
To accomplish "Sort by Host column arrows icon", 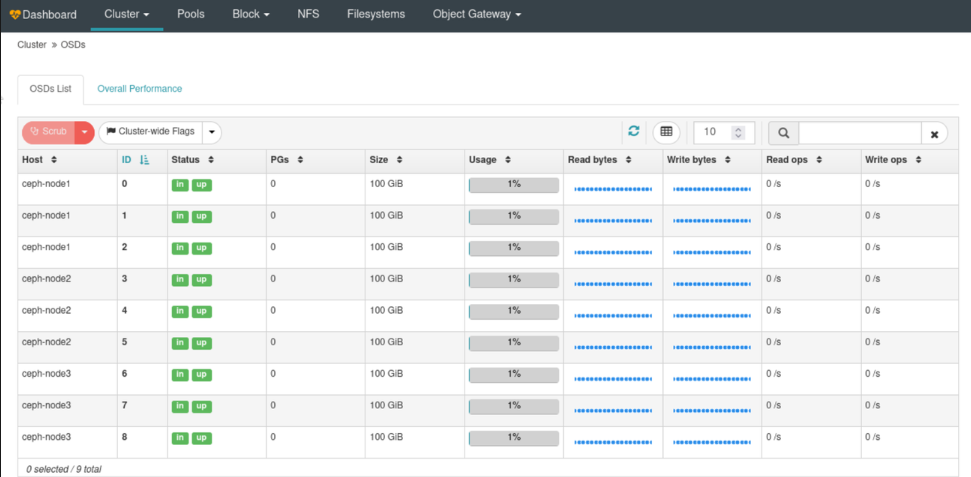I will tap(54, 160).
